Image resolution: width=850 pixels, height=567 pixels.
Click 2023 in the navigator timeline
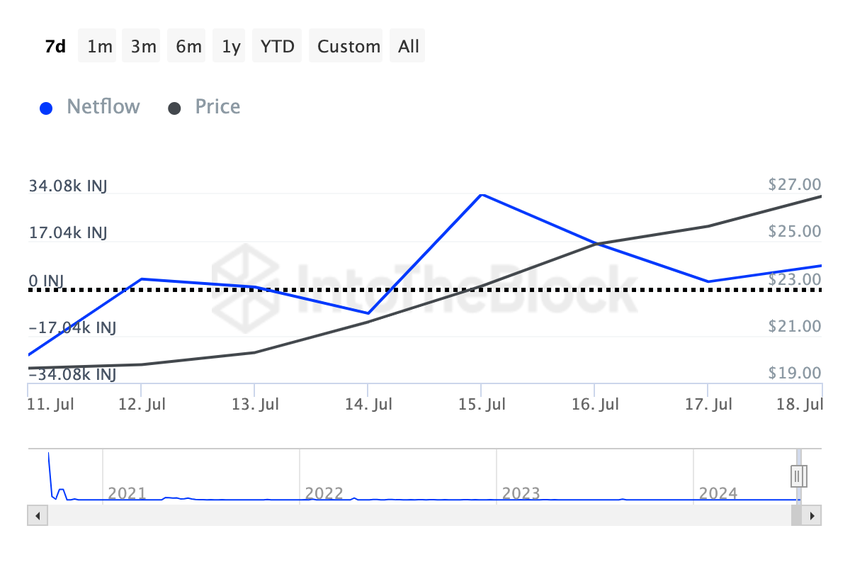click(521, 493)
